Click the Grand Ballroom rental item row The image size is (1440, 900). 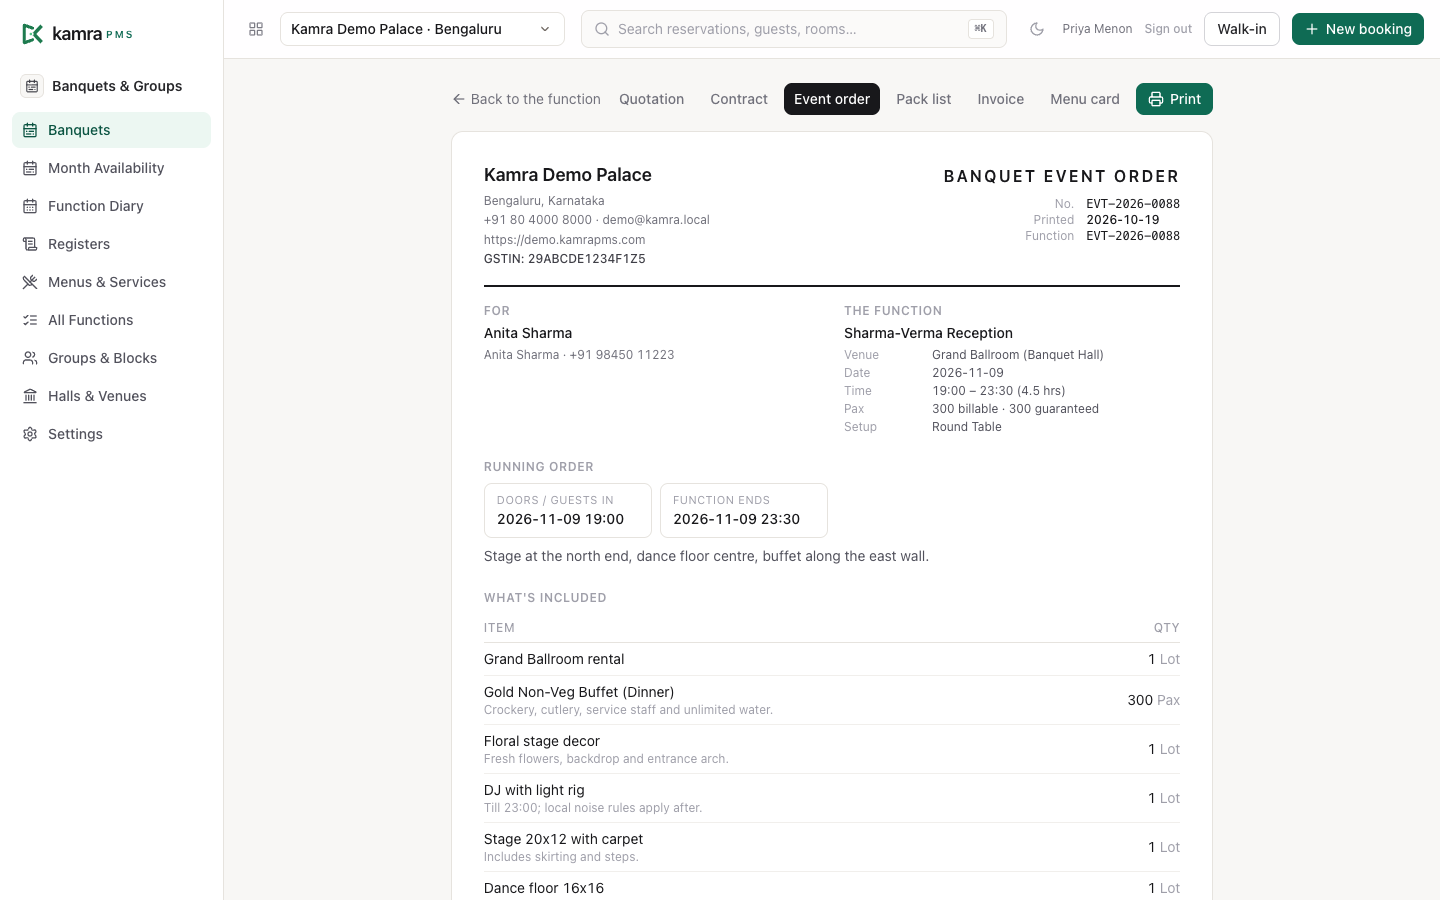pyautogui.click(x=832, y=659)
